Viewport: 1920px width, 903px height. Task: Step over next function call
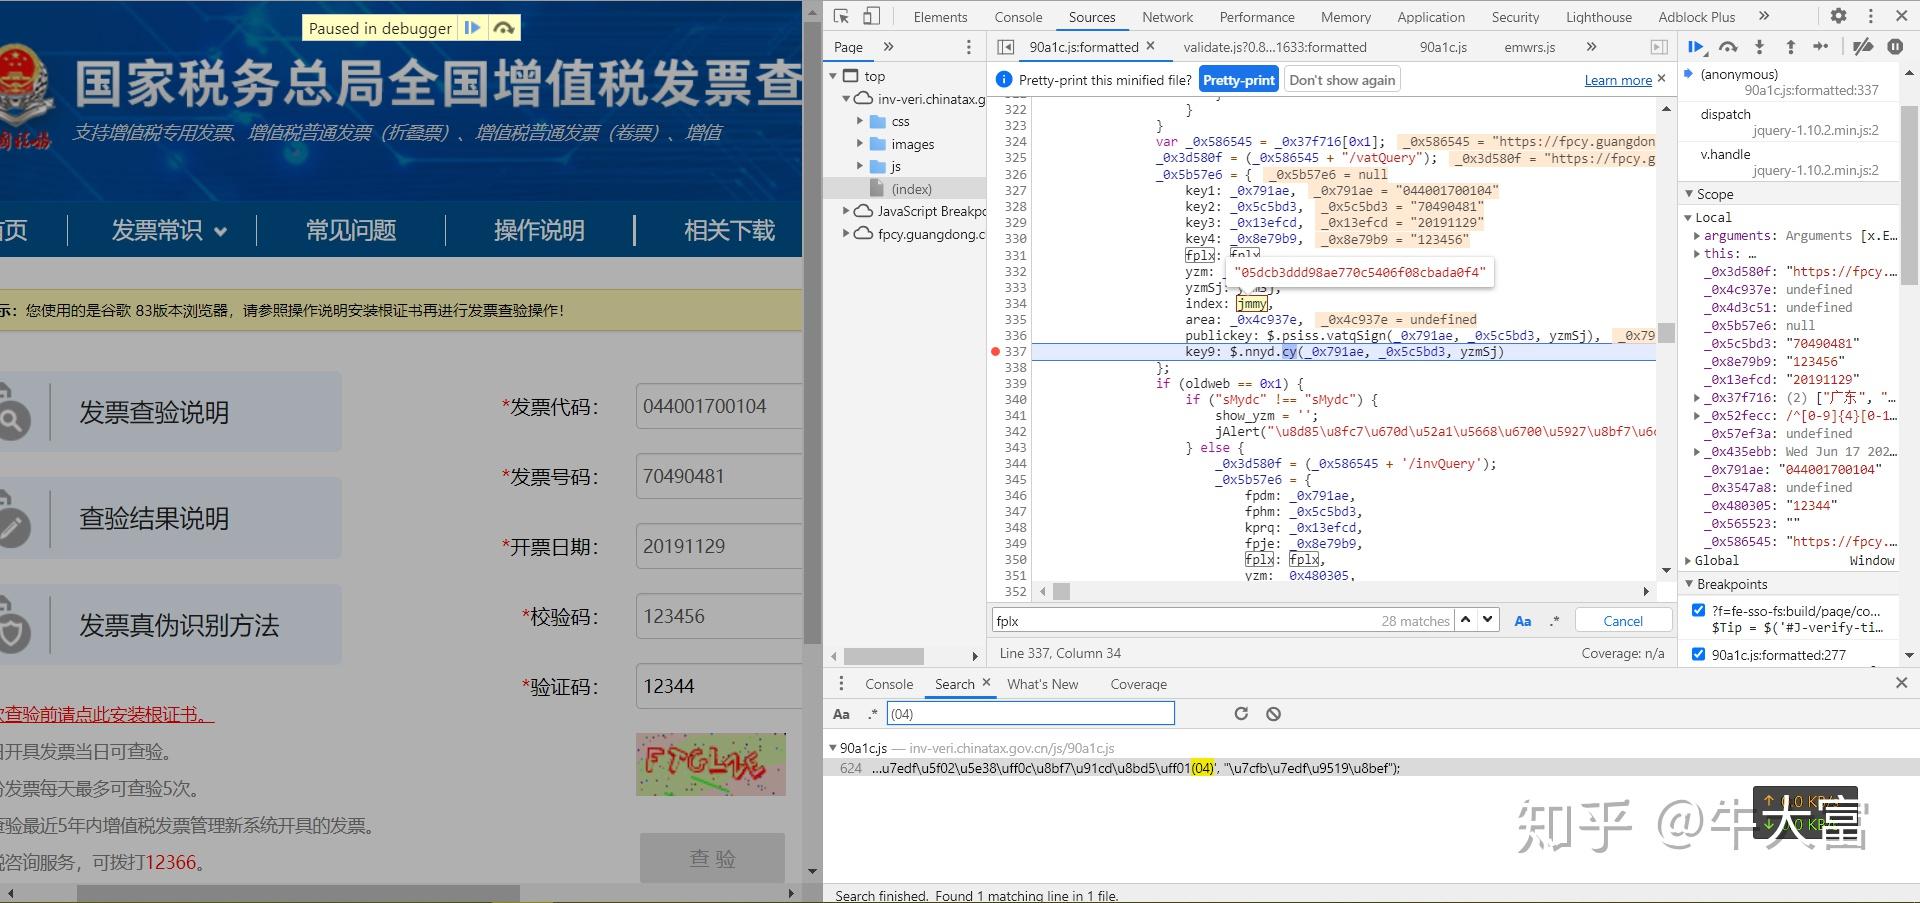[1728, 46]
